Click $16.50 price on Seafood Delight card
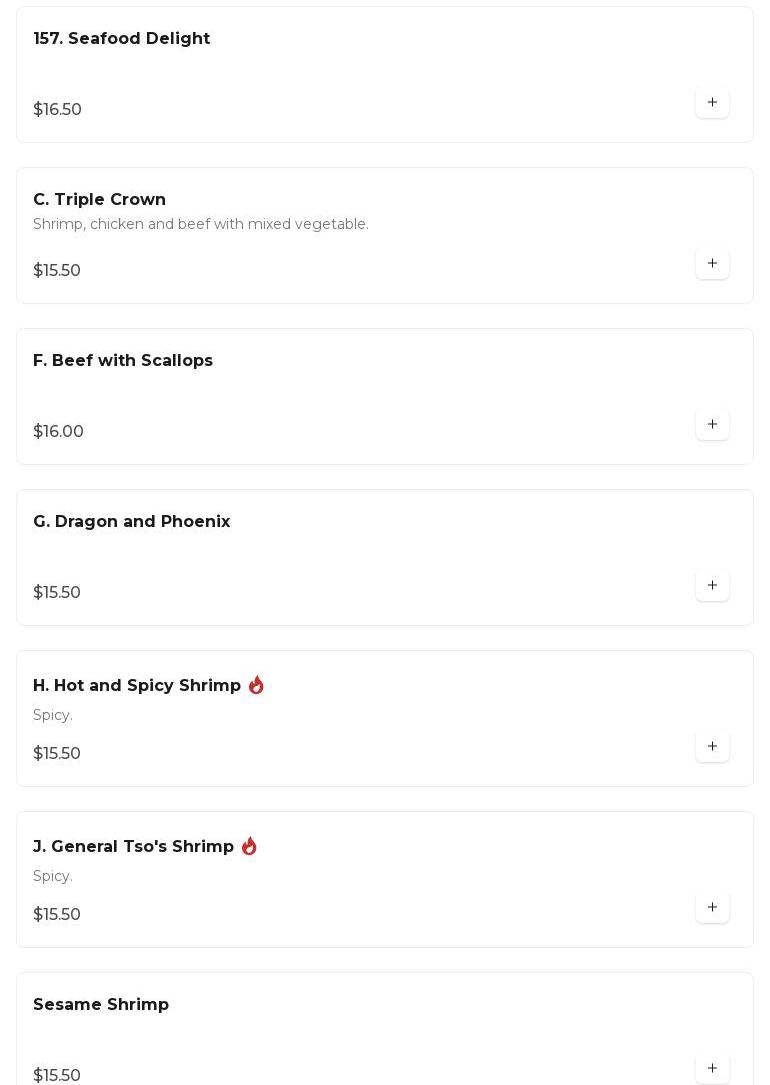The width and height of the screenshot is (770, 1085). click(x=57, y=110)
